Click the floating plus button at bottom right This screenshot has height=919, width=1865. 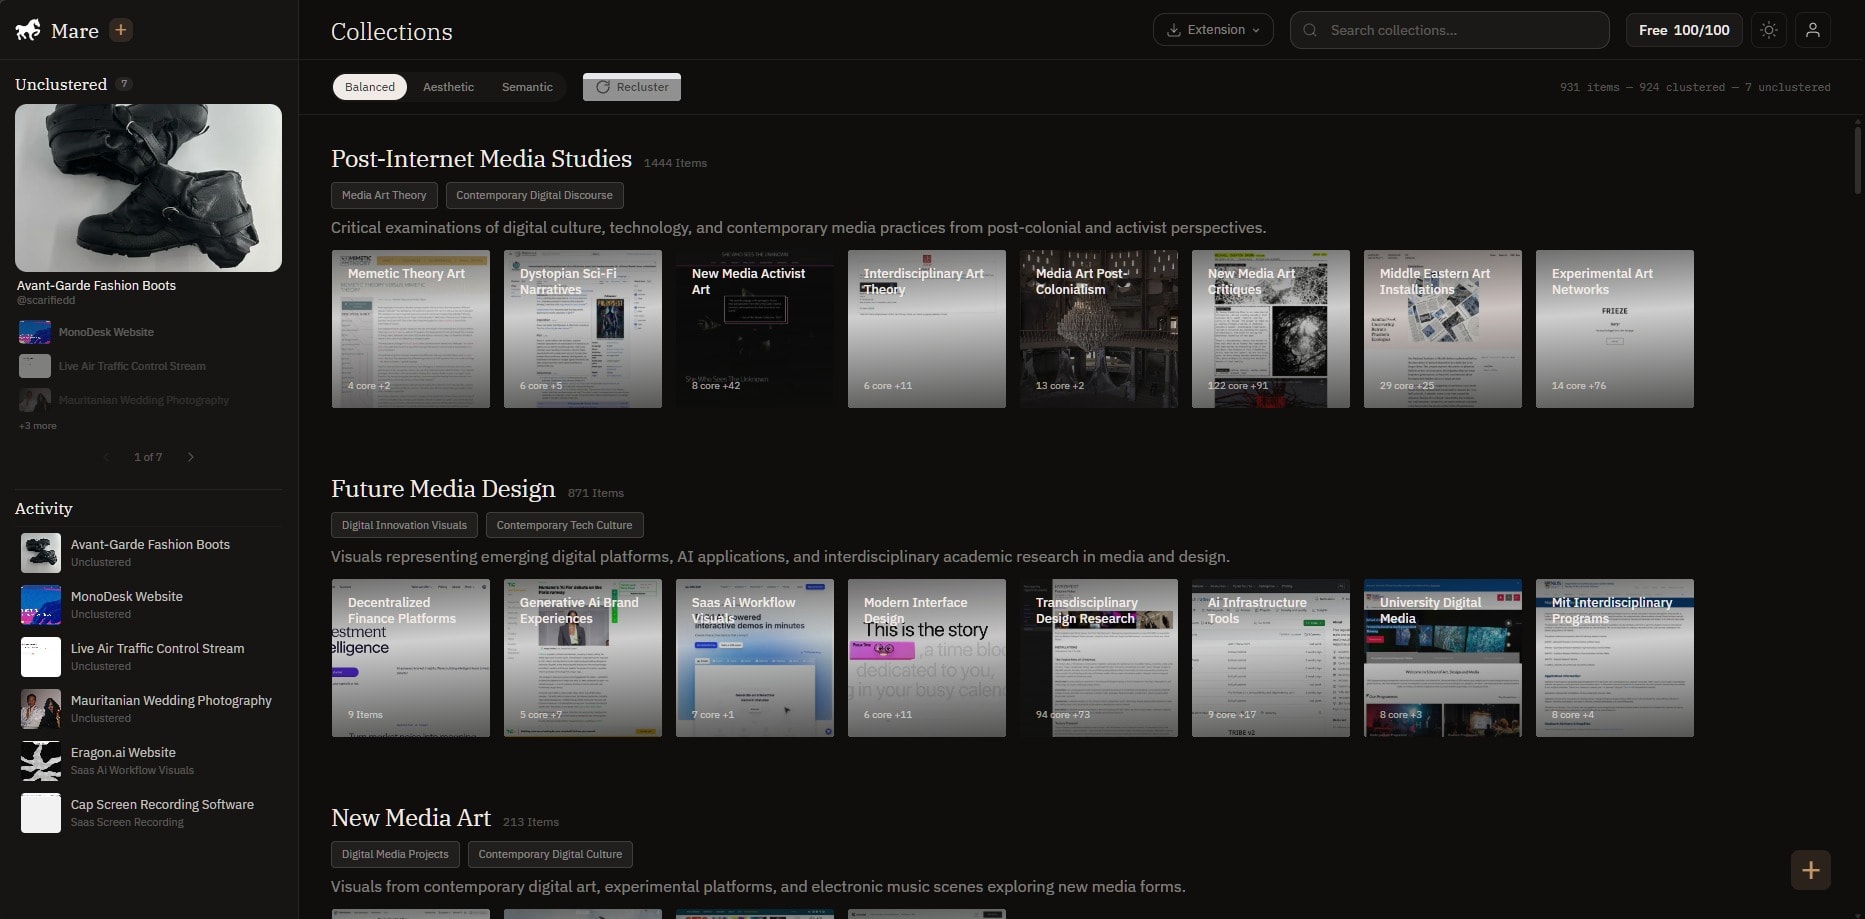pos(1811,870)
